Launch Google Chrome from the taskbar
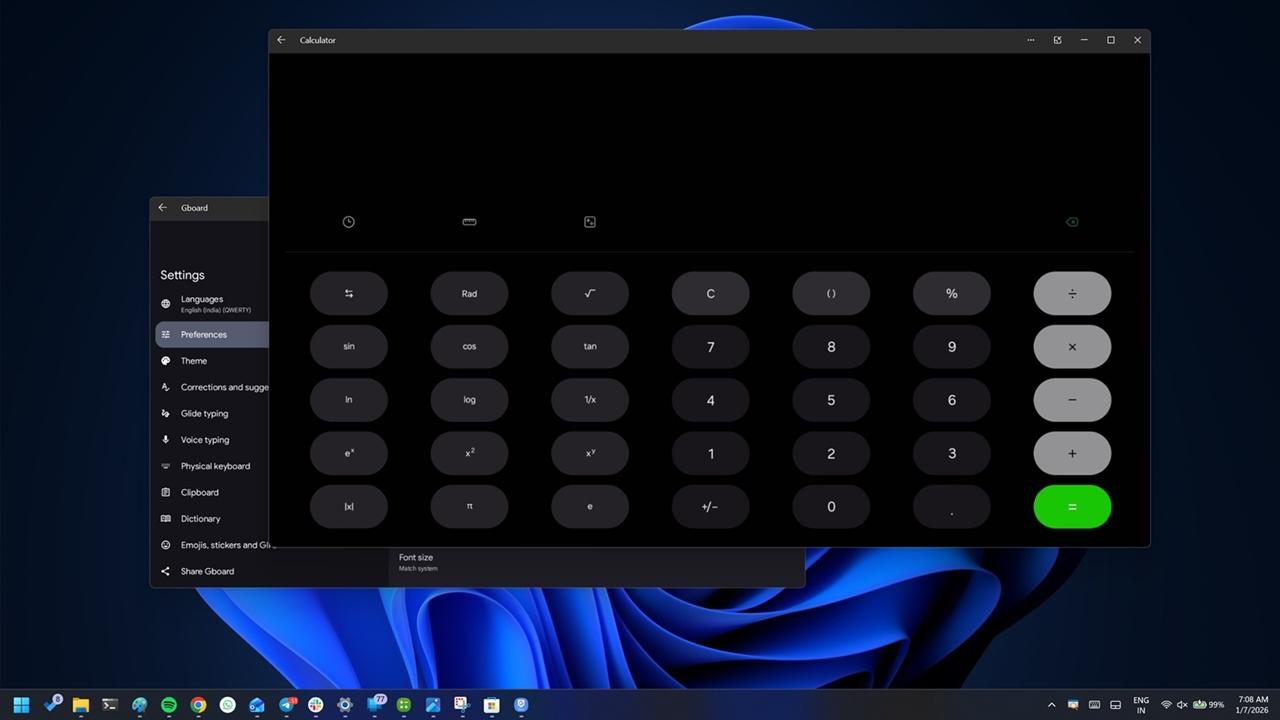Screen dimensions: 1280x720 click(x=198, y=705)
